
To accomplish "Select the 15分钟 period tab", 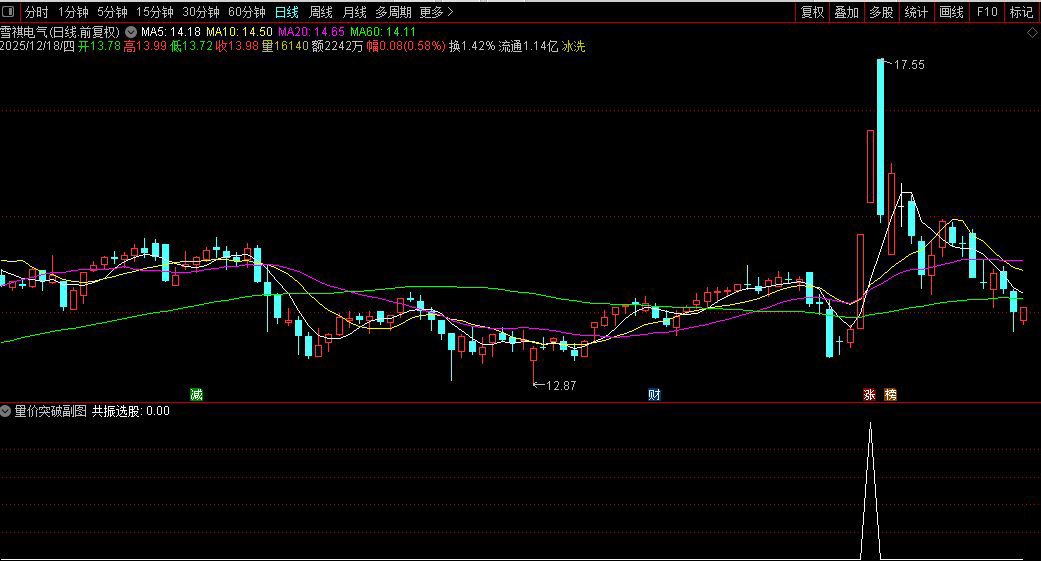I will click(x=155, y=12).
